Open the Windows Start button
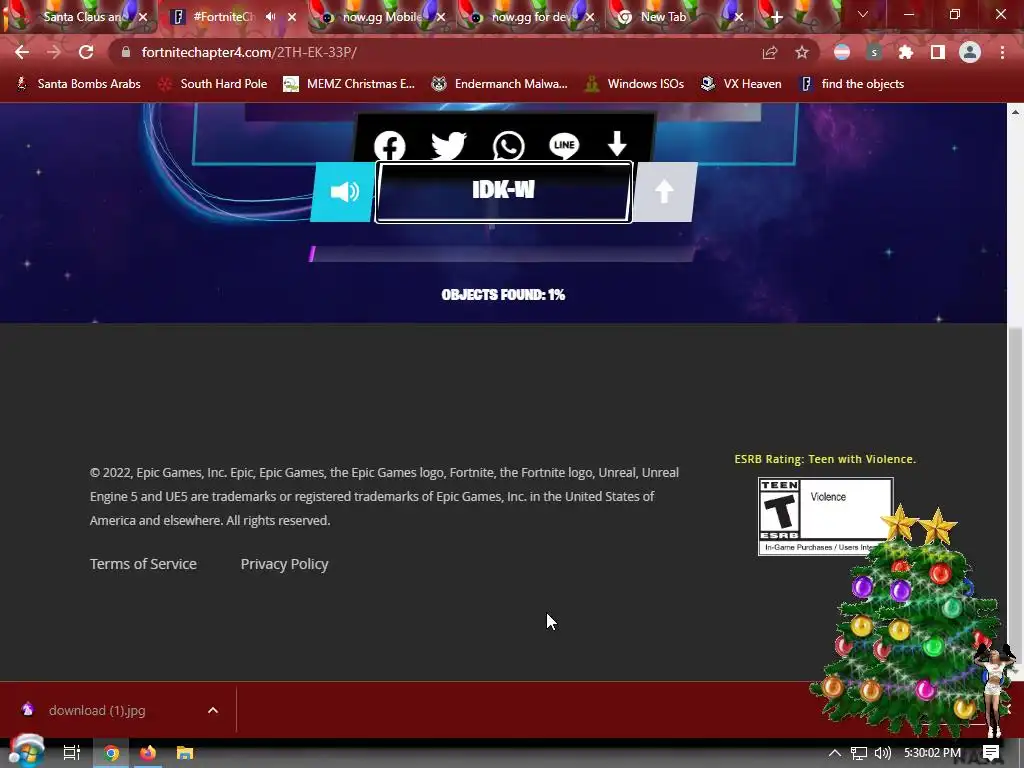The height and width of the screenshot is (768, 1024). coord(26,752)
